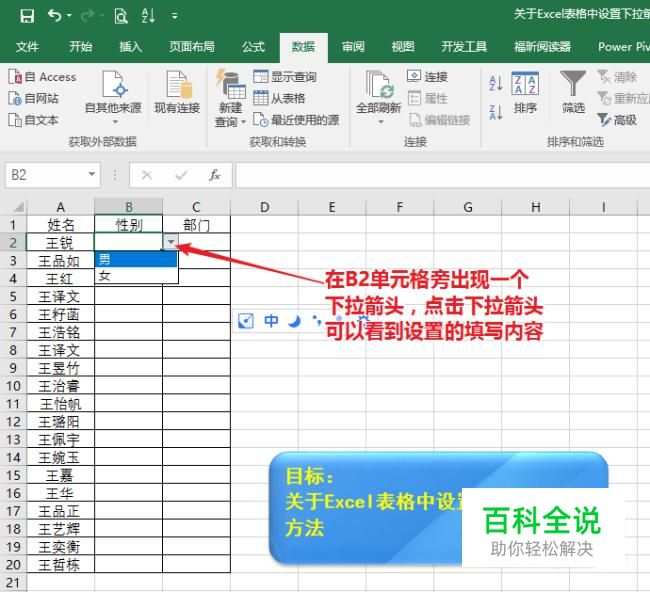Switch to the 插入 ribbon tab
The width and height of the screenshot is (650, 592).
pyautogui.click(x=131, y=46)
